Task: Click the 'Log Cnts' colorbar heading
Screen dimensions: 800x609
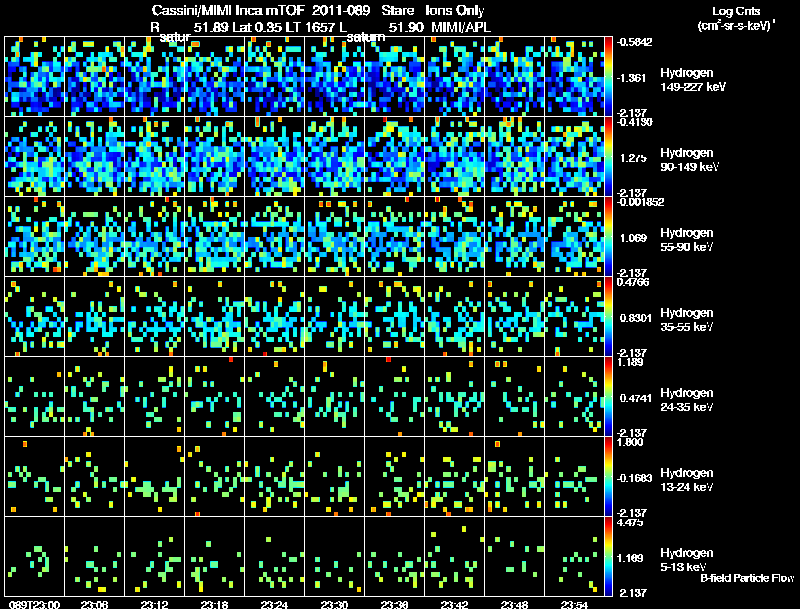Action: pos(736,11)
